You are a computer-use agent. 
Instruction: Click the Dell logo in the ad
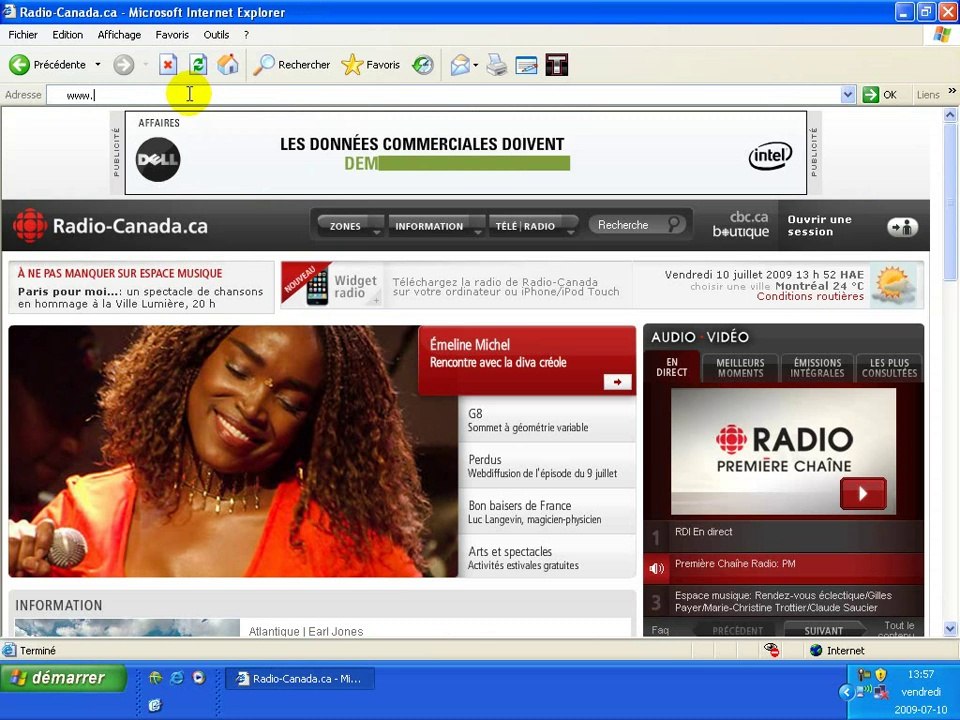(x=158, y=160)
